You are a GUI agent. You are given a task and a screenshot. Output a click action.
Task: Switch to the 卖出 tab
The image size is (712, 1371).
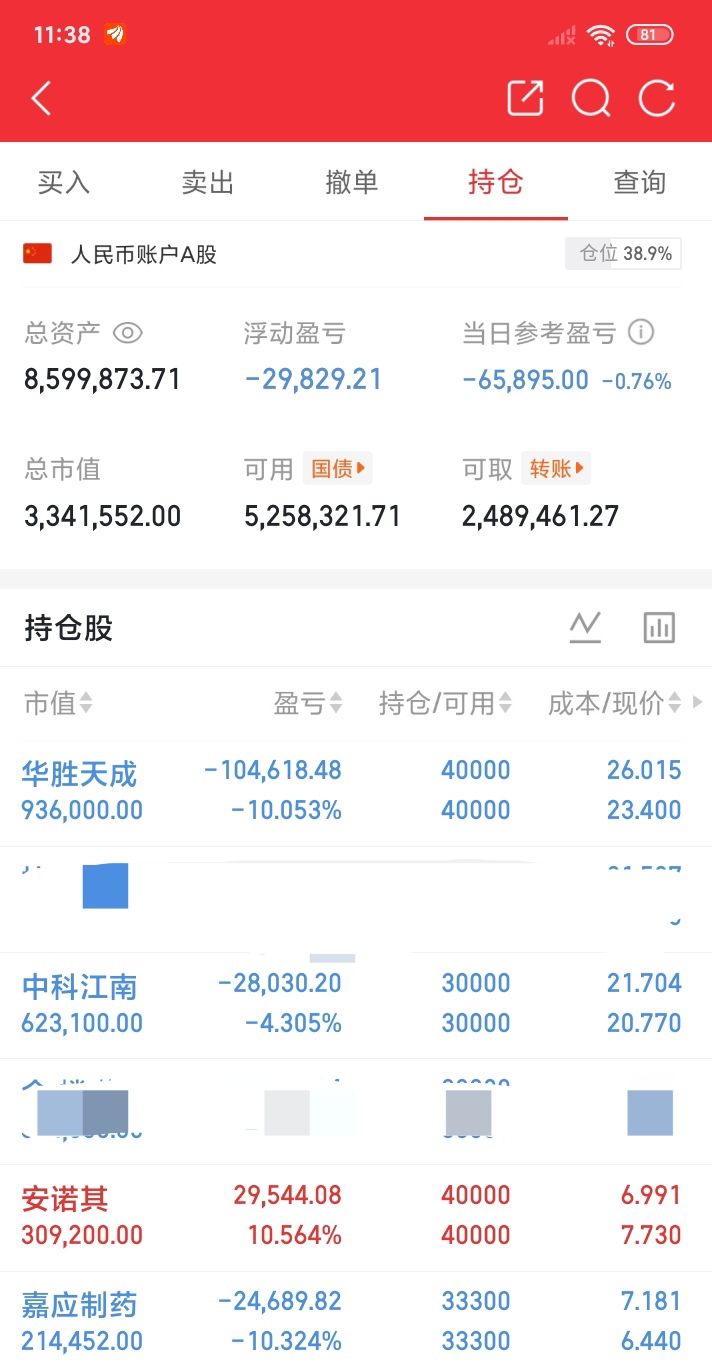pyautogui.click(x=208, y=182)
